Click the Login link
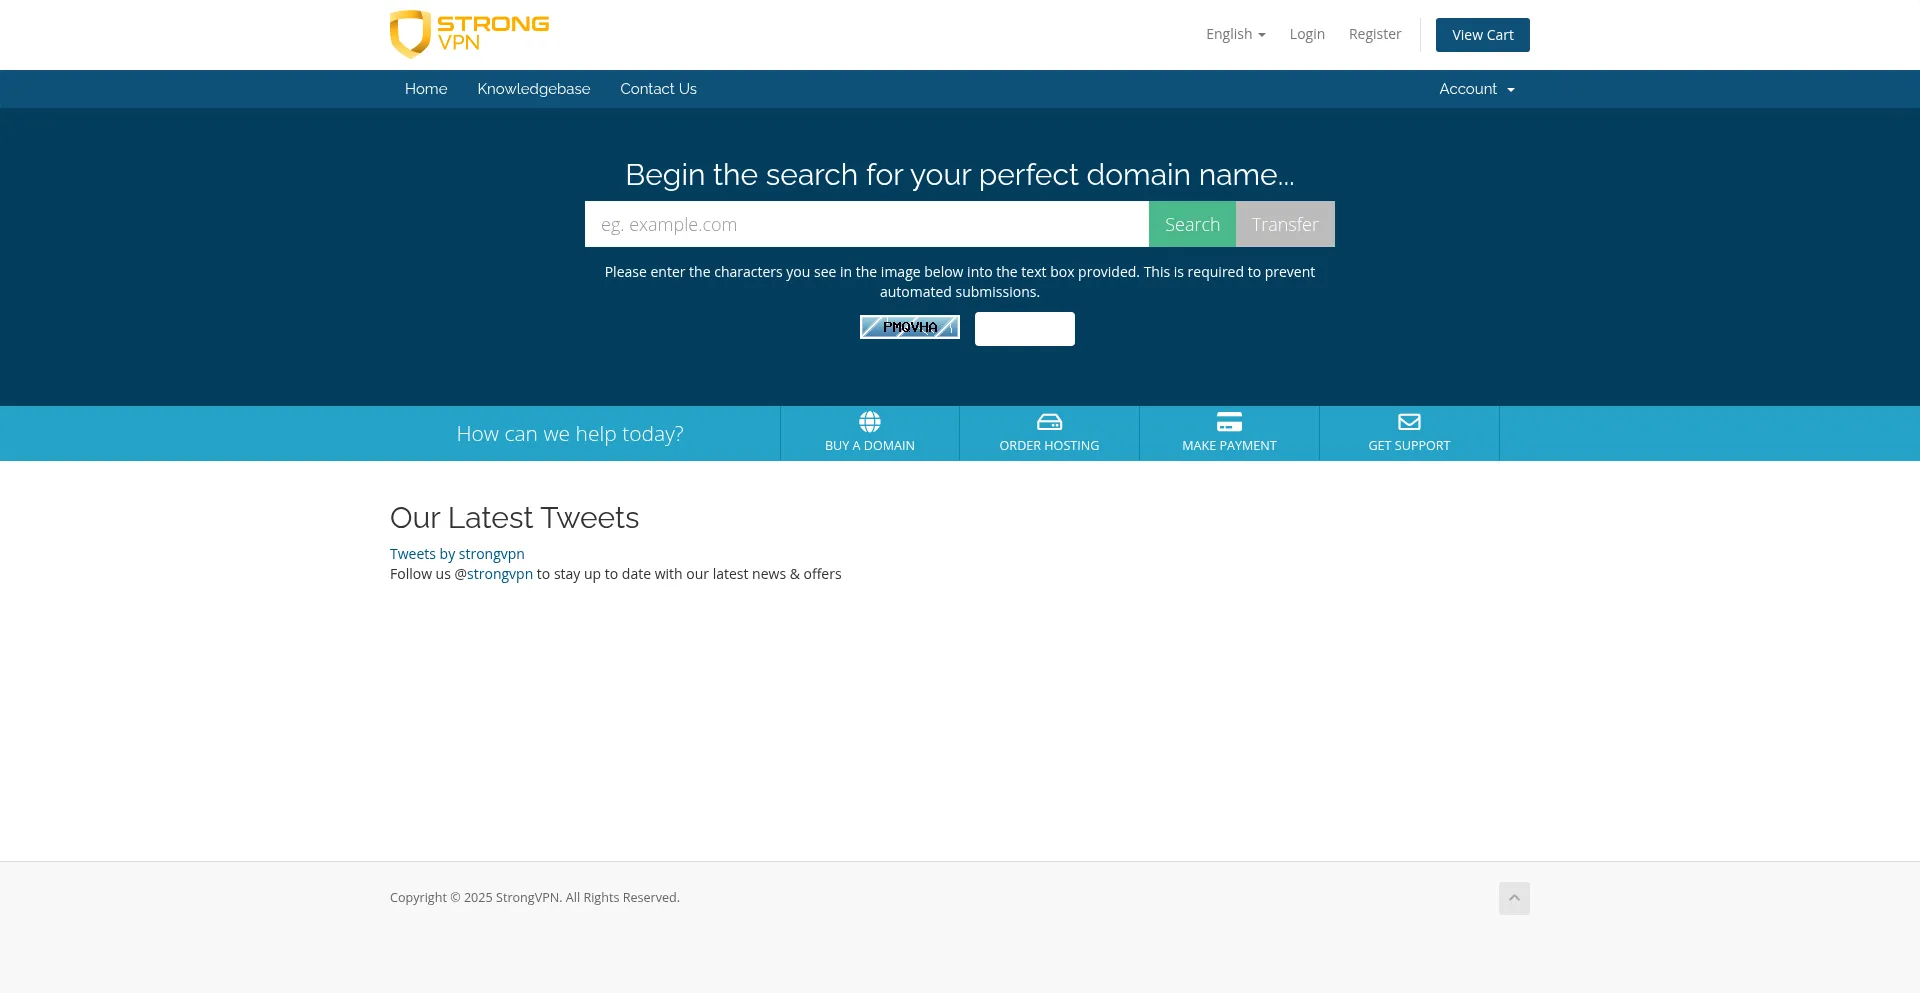 1306,34
